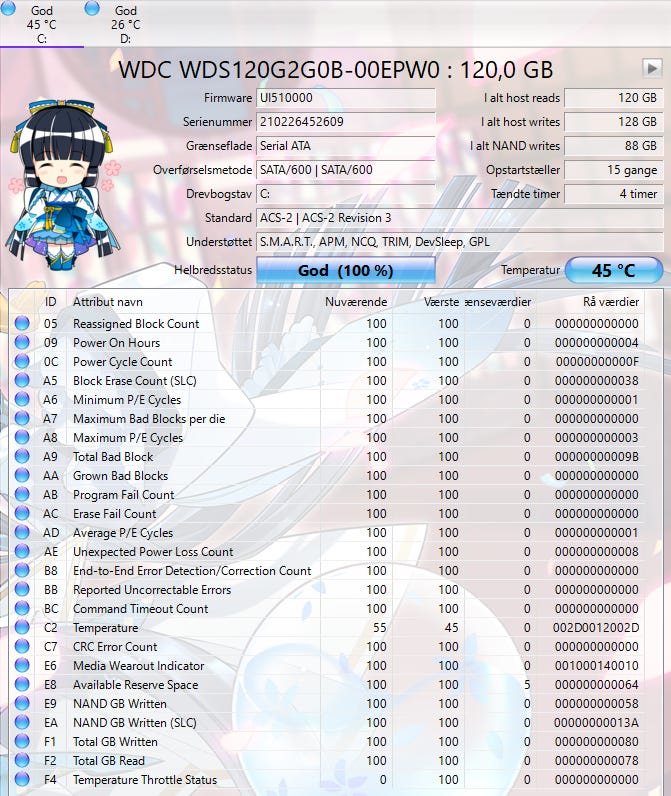Click the Serial ATA interface field

346,146
